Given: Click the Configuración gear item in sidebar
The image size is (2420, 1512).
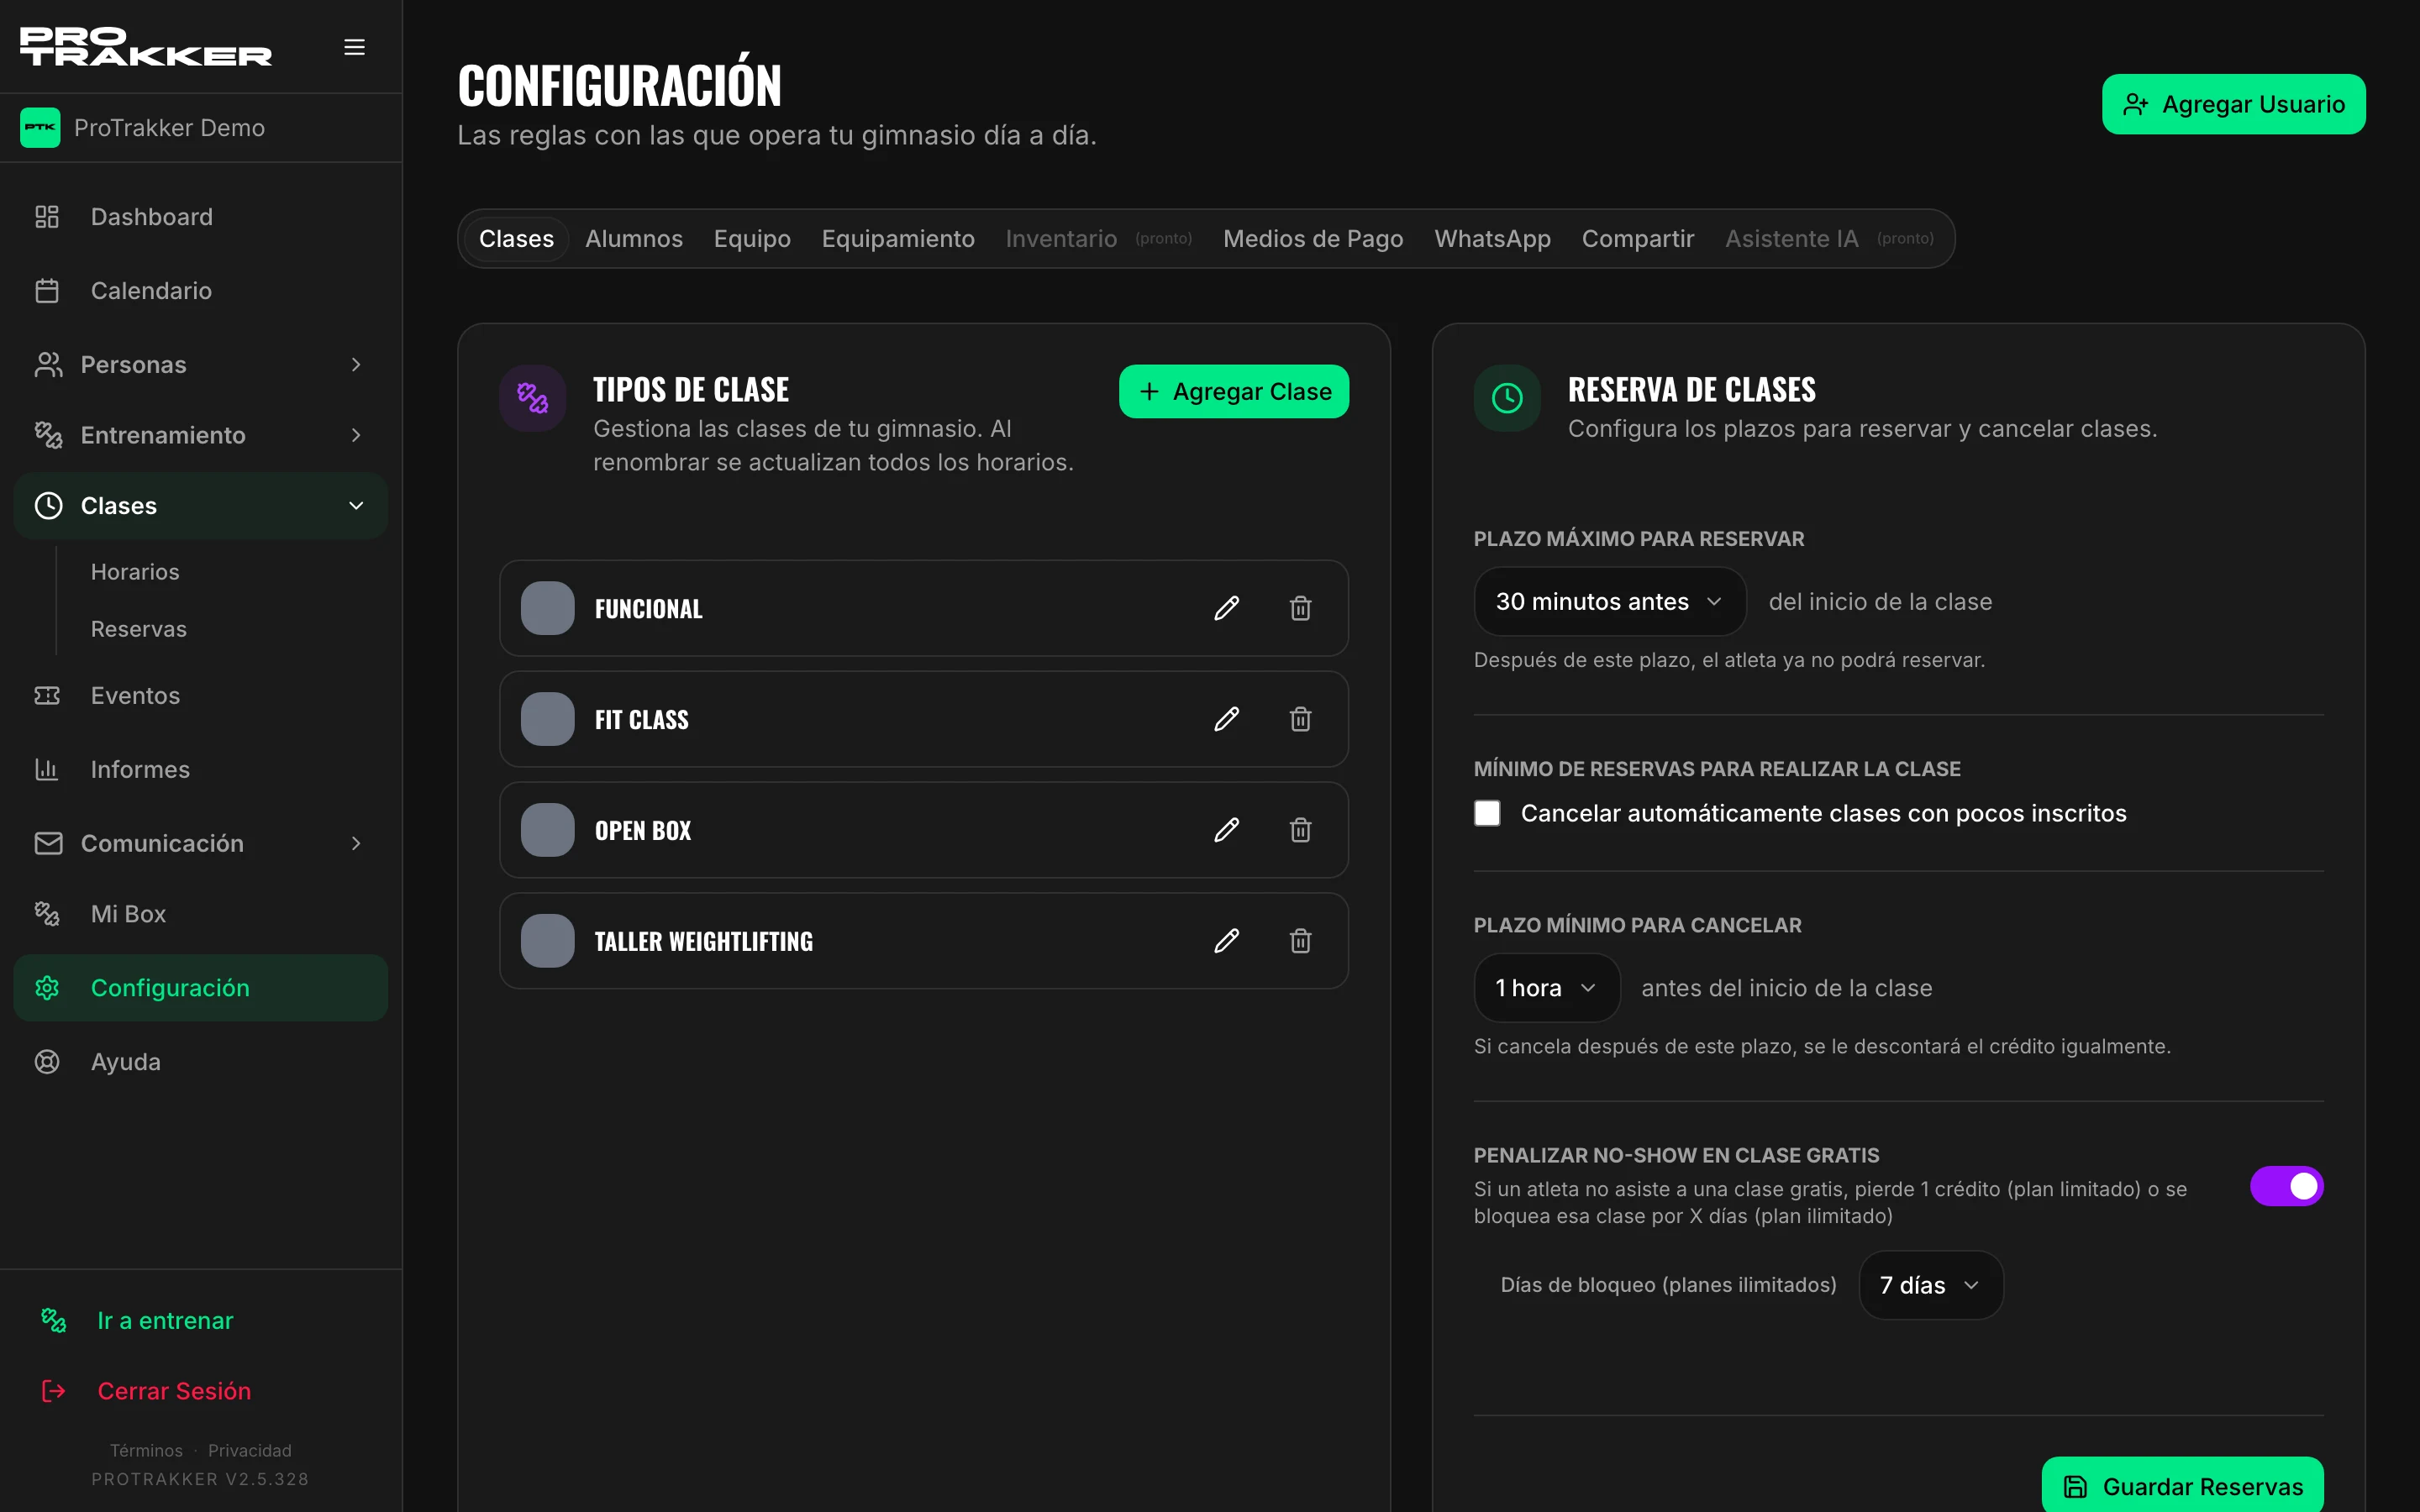Looking at the screenshot, I should click(200, 988).
